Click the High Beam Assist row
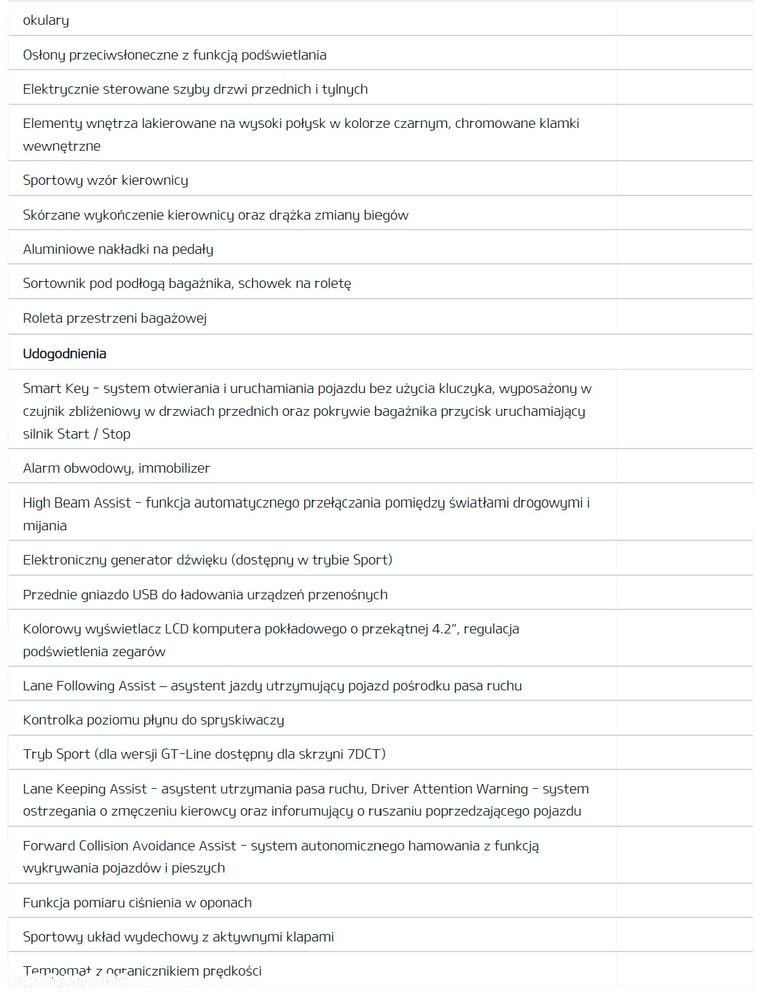This screenshot has width=758, height=999. [306, 513]
